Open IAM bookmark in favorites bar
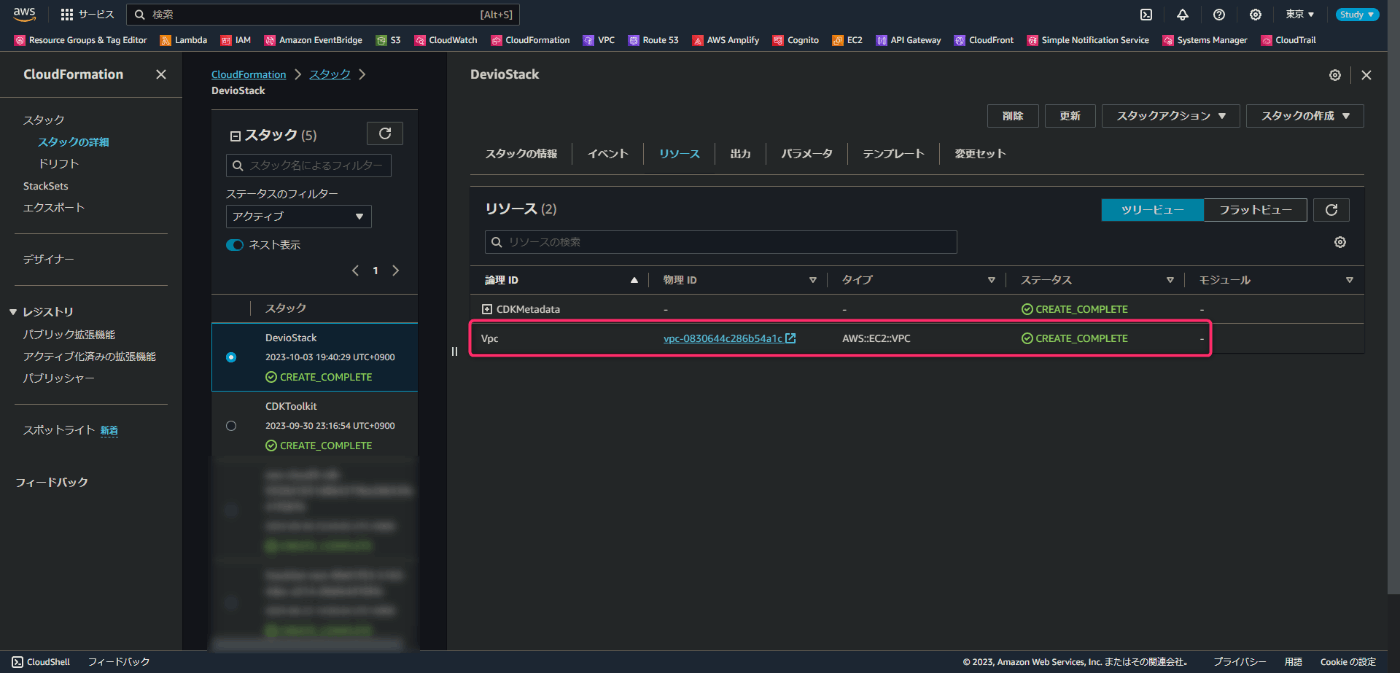This screenshot has height=673, width=1400. click(236, 40)
